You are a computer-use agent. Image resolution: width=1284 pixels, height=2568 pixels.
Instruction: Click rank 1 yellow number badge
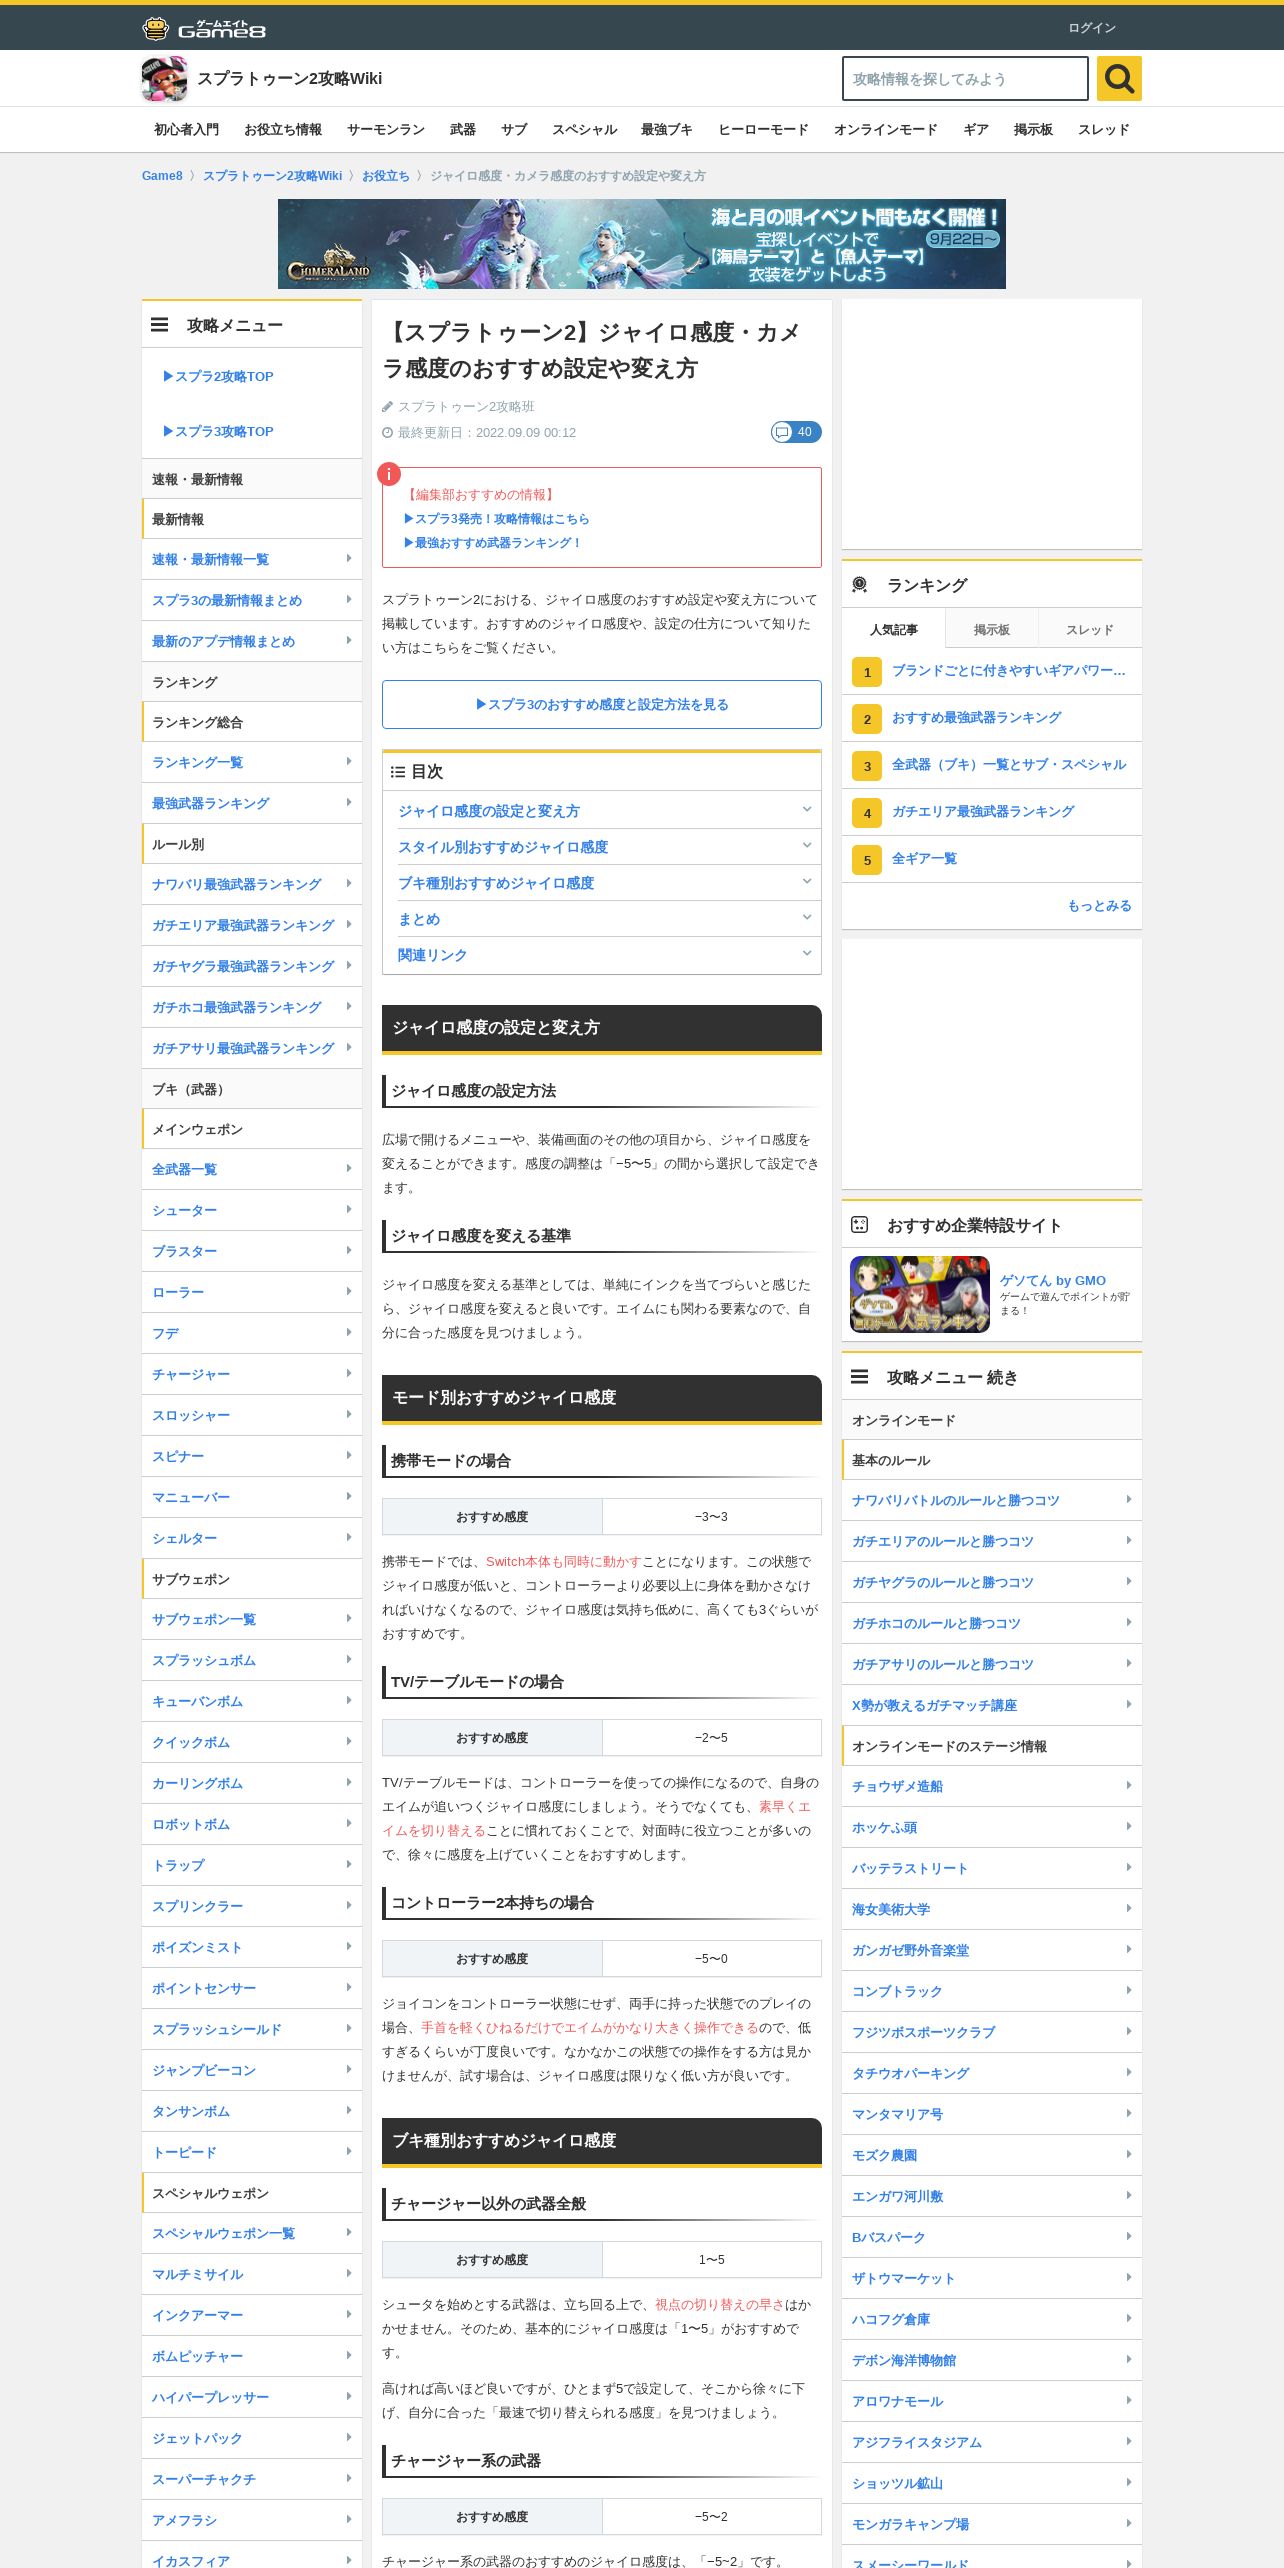pyautogui.click(x=867, y=671)
